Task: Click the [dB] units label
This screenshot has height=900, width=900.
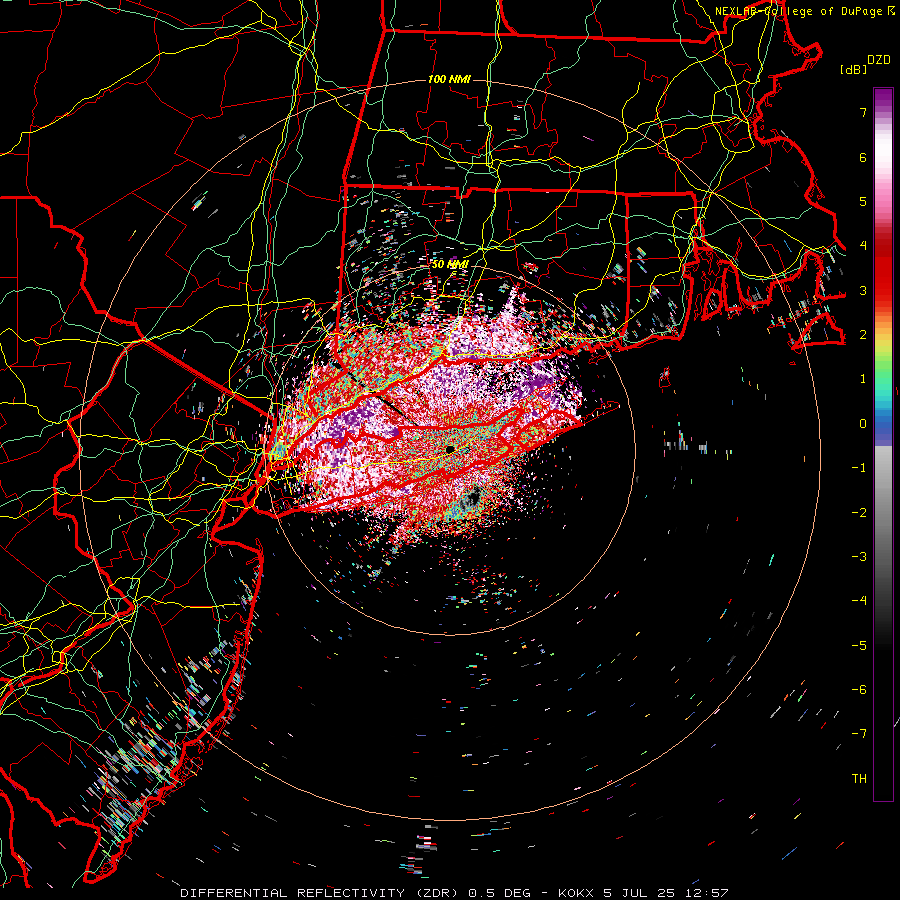Action: (854, 69)
